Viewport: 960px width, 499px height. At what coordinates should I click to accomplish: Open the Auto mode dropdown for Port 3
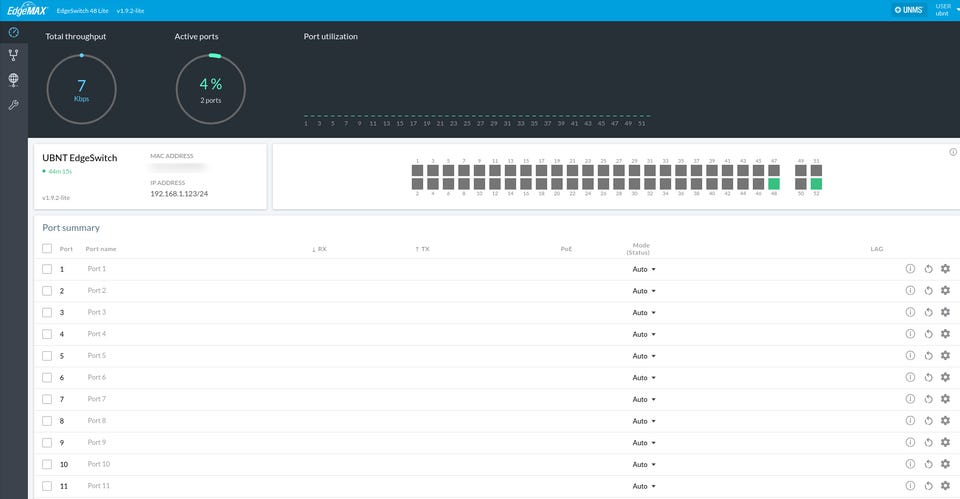coord(643,313)
